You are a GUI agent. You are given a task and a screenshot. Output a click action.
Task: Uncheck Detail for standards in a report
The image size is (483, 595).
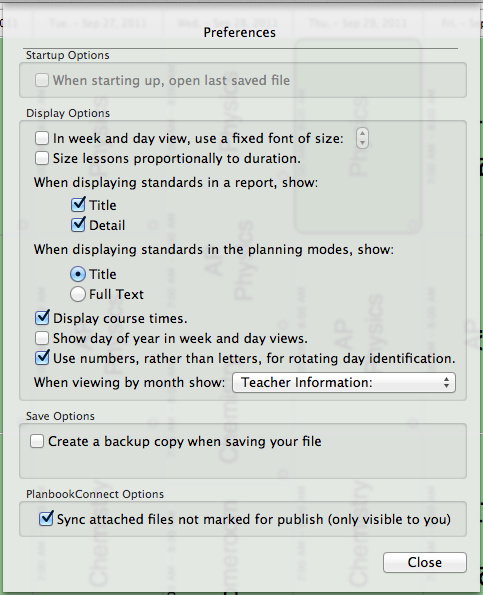(x=78, y=225)
